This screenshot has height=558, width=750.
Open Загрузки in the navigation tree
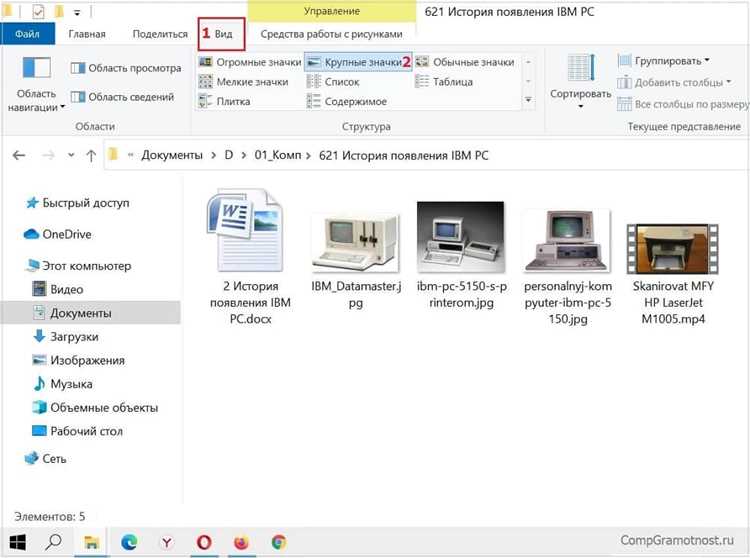(75, 337)
